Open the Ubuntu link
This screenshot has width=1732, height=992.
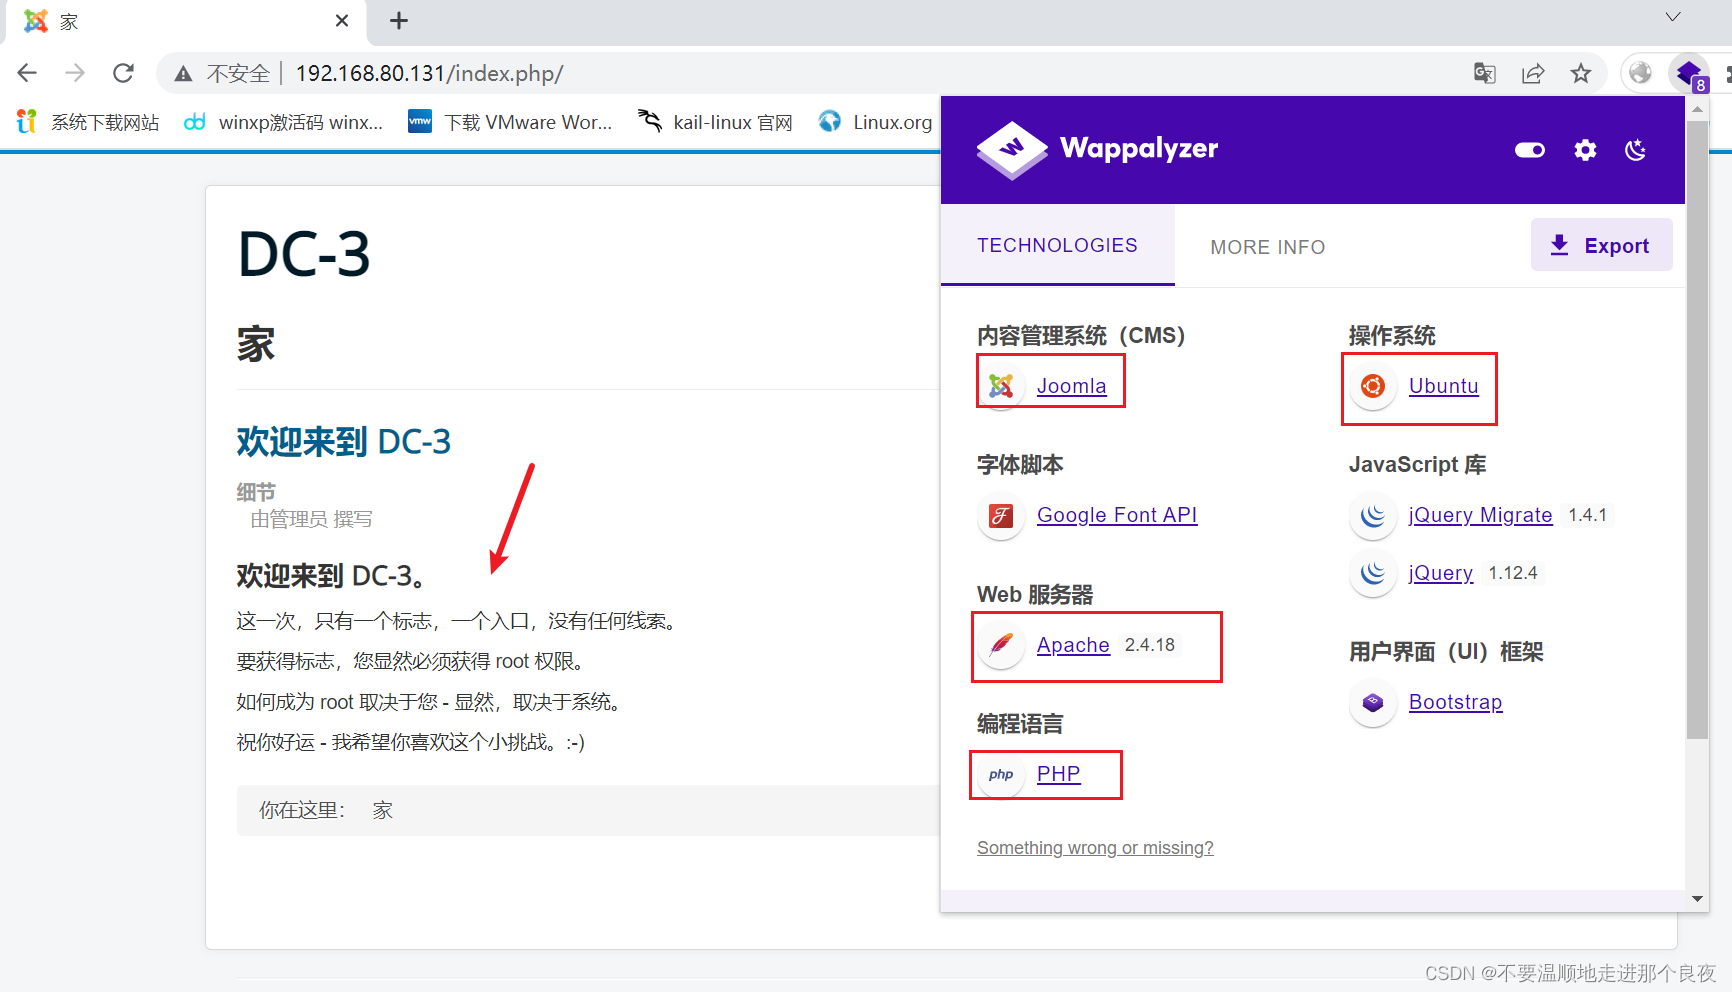point(1443,386)
